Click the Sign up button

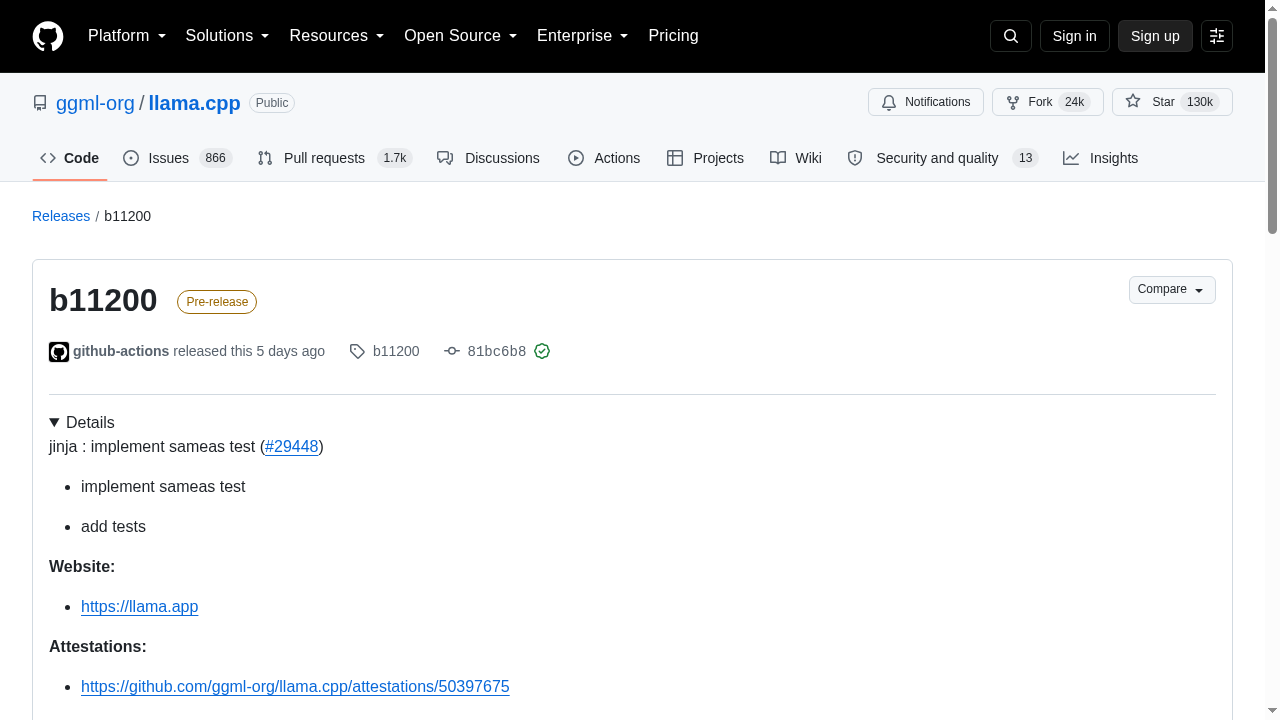[x=1155, y=36]
